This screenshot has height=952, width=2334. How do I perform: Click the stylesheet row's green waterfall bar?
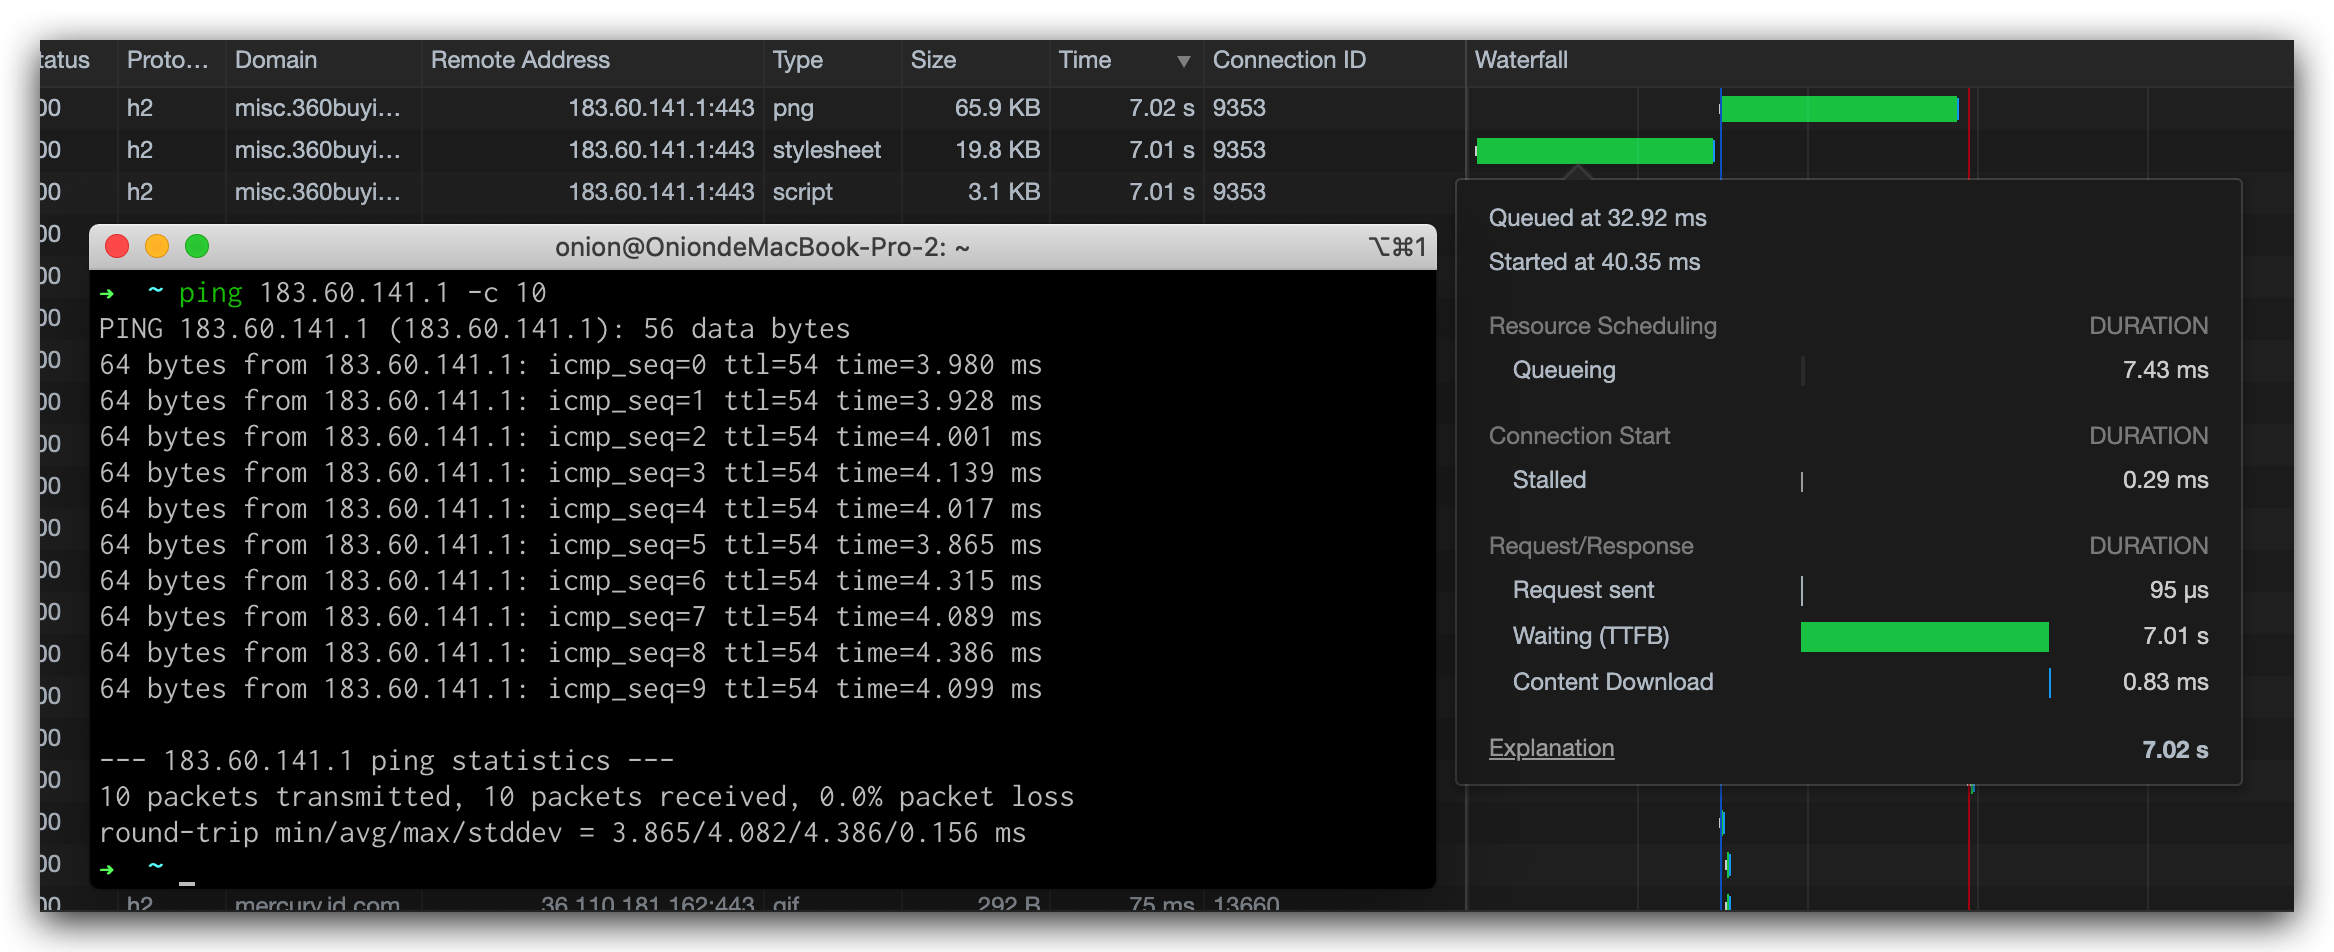pyautogui.click(x=1595, y=151)
